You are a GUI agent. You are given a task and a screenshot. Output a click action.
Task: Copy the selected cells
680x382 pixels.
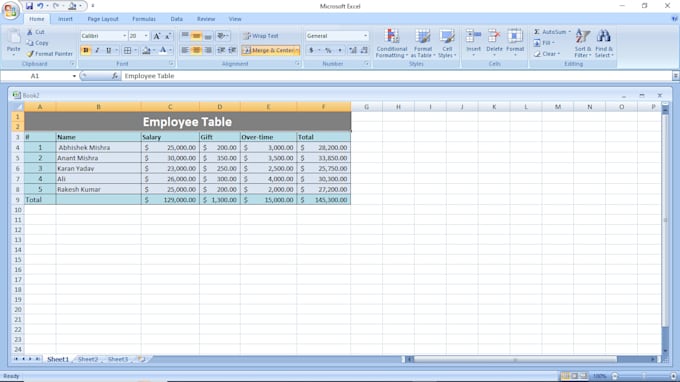point(37,43)
